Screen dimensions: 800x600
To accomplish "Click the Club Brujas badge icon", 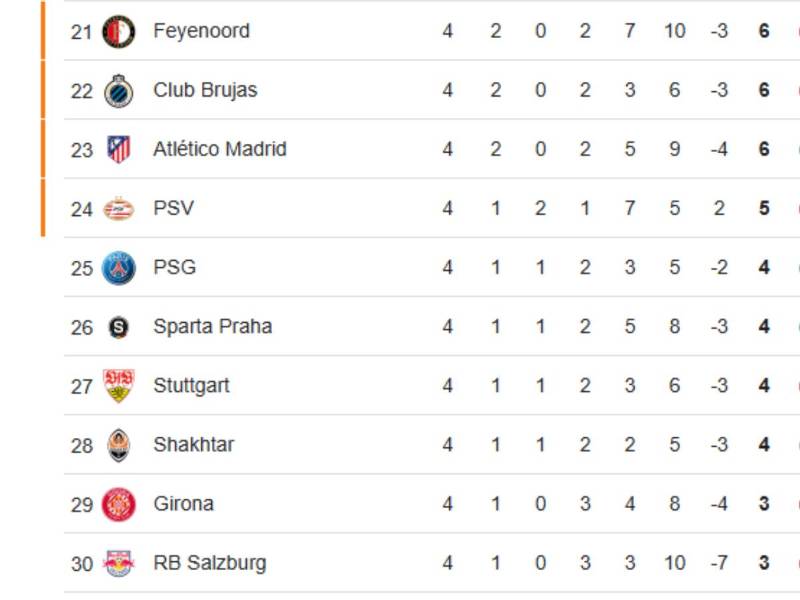I will pos(117,89).
